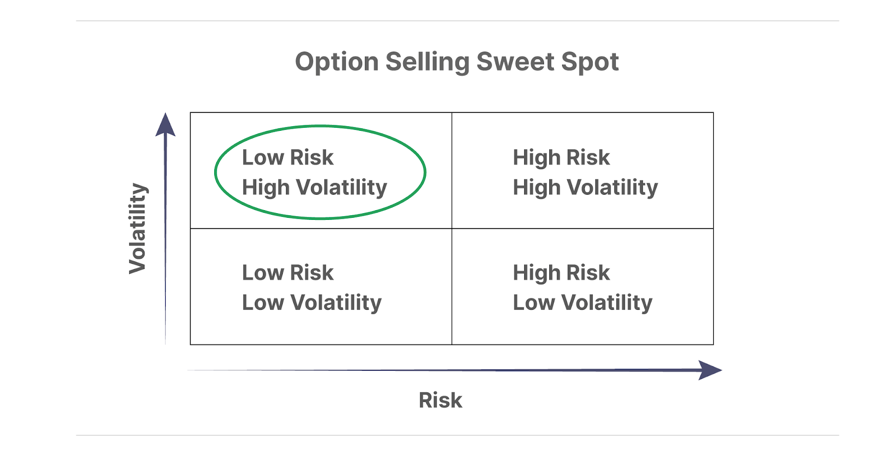Click the vertical divider between the quadrants
The width and height of the screenshot is (890, 460).
(452, 228)
